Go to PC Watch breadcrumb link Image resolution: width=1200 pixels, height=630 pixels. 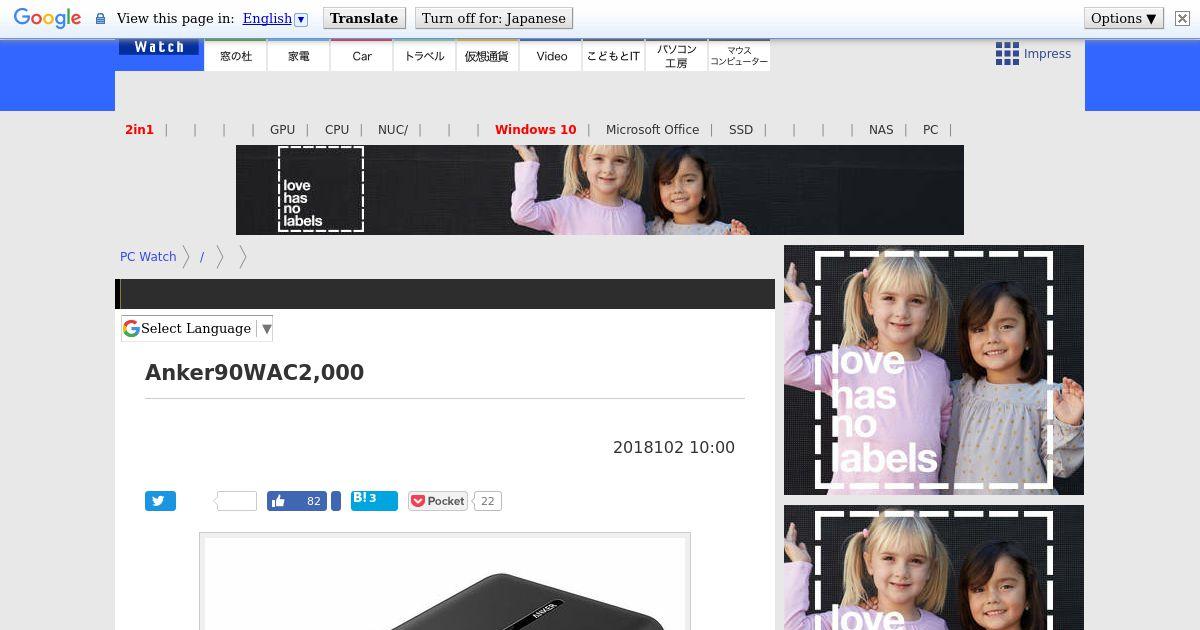point(148,257)
